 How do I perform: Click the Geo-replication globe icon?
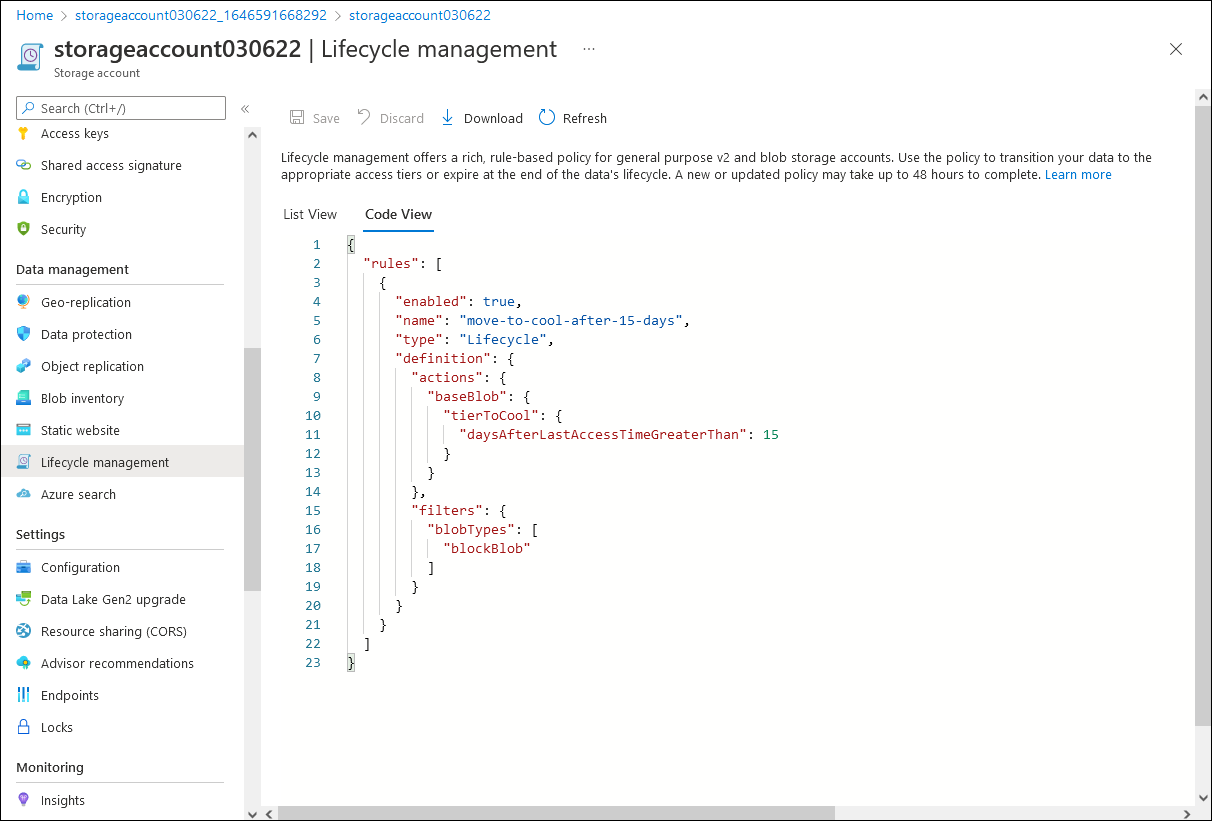coord(24,303)
